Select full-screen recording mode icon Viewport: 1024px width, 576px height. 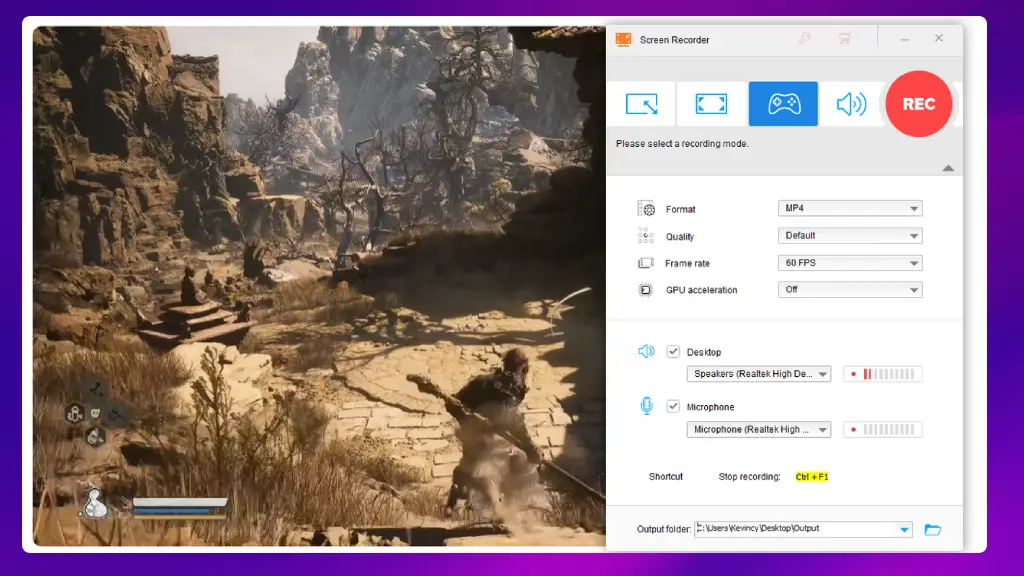click(x=711, y=104)
